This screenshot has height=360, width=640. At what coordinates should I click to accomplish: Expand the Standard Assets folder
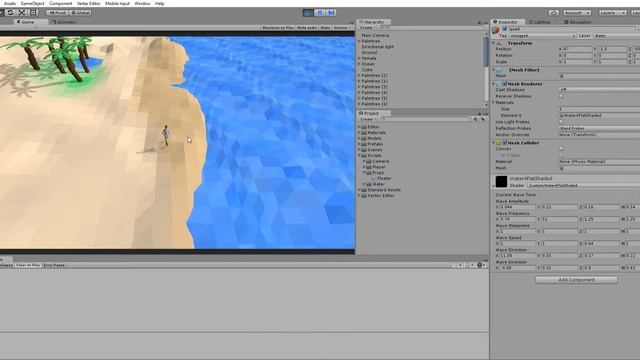pyautogui.click(x=359, y=190)
